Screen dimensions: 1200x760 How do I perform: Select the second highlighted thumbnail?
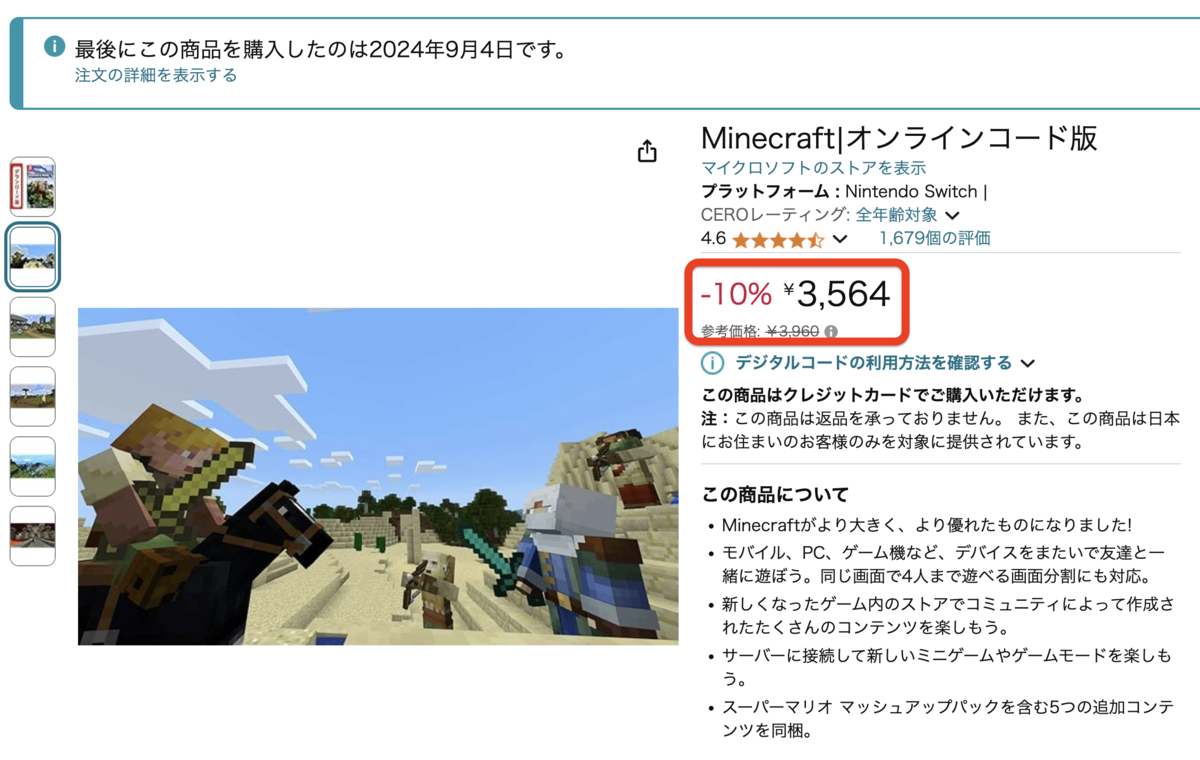click(x=33, y=257)
